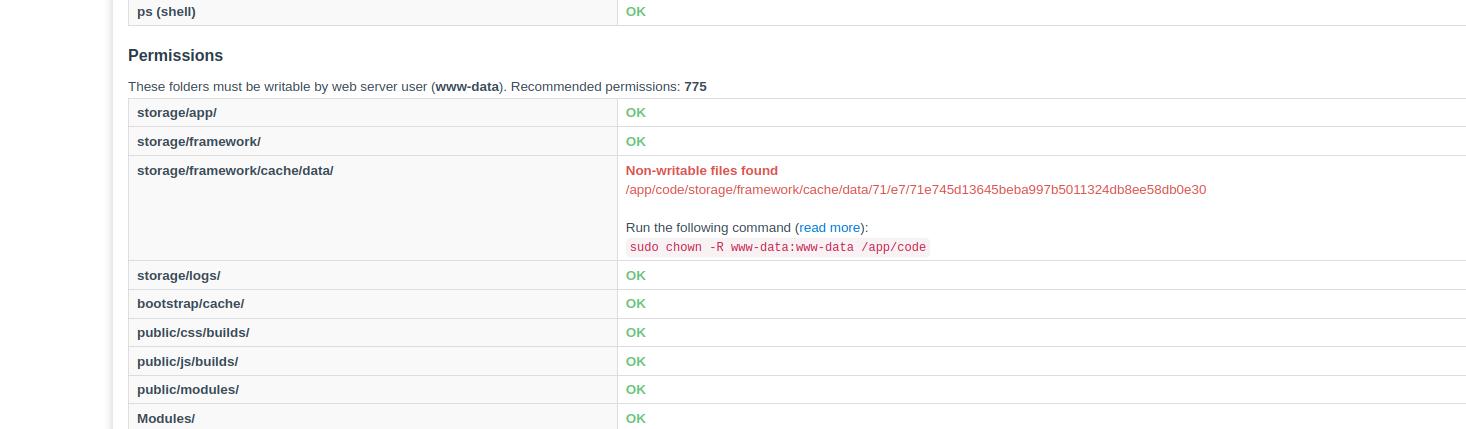
Task: Select the storage/logs/ row label
Action: click(x=179, y=276)
